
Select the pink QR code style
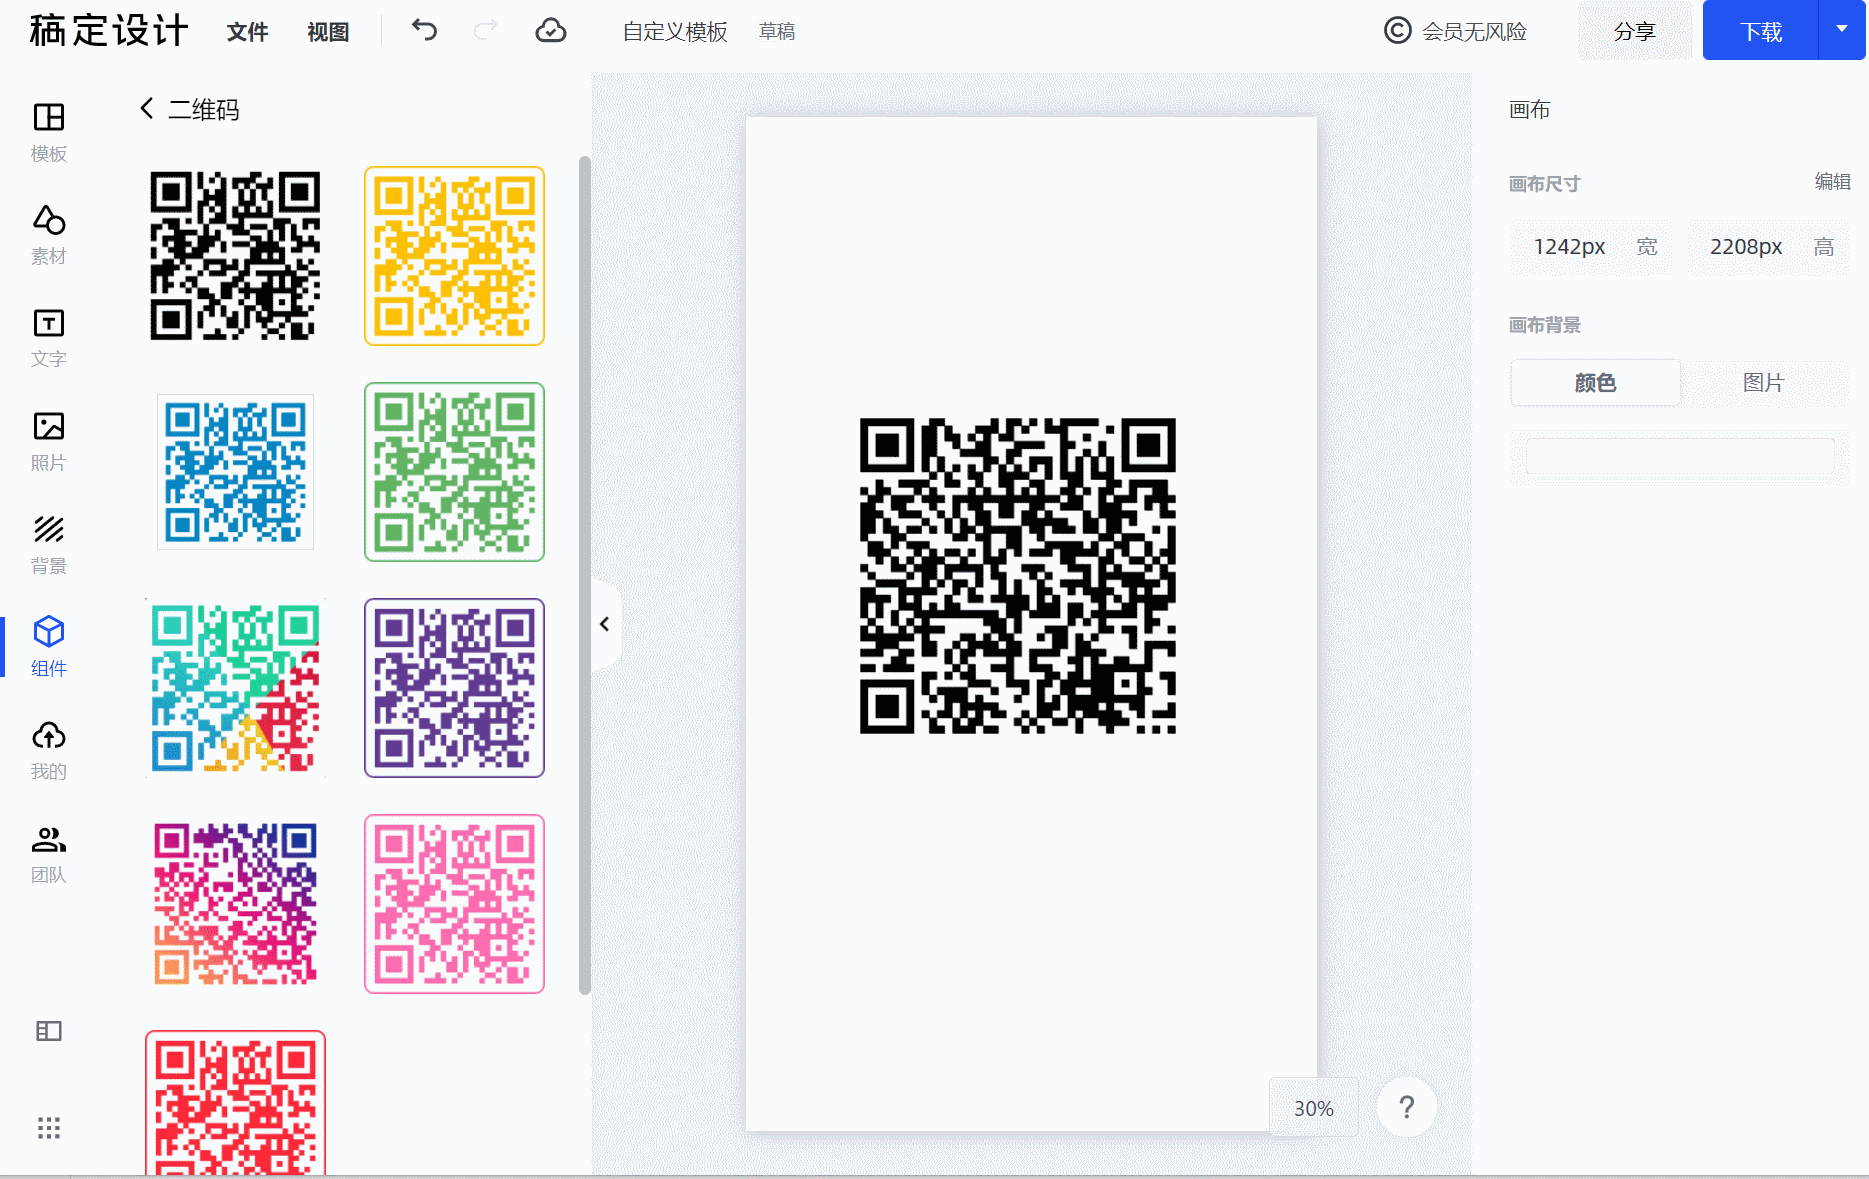pos(454,904)
